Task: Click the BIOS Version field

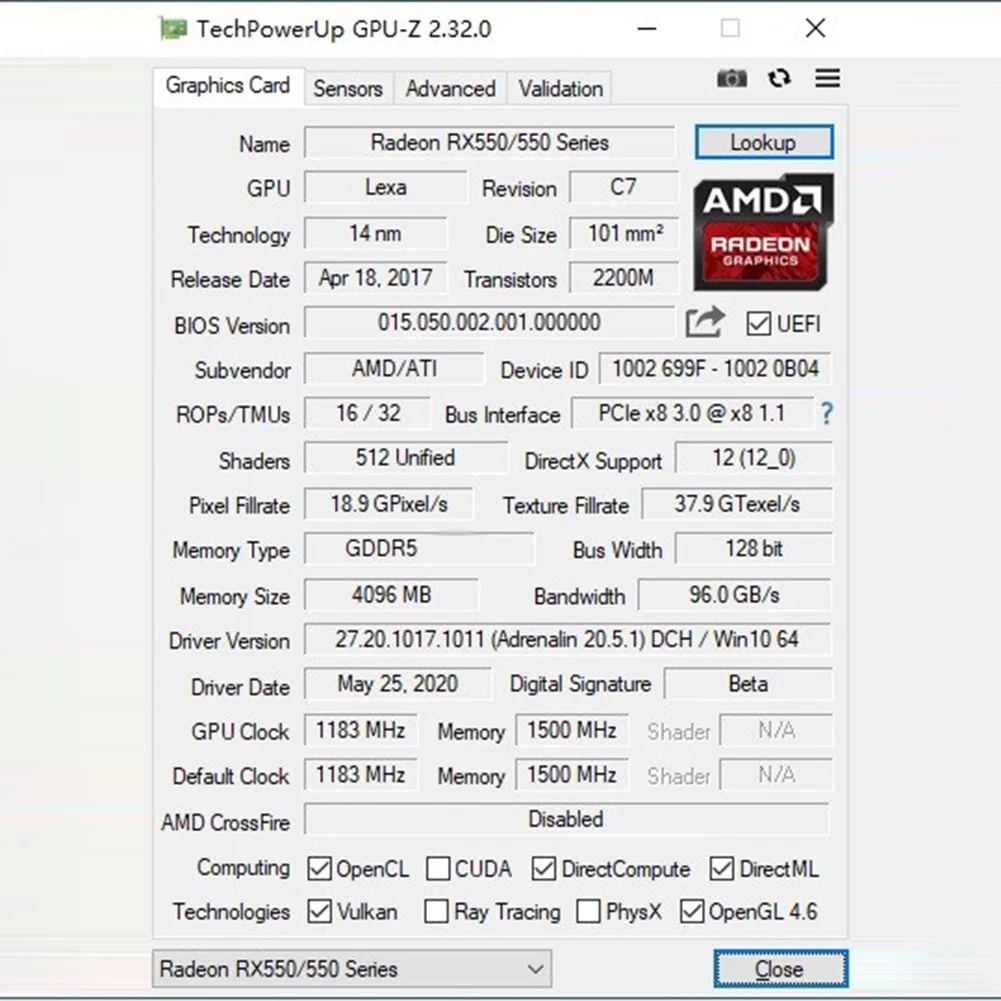Action: [x=489, y=322]
